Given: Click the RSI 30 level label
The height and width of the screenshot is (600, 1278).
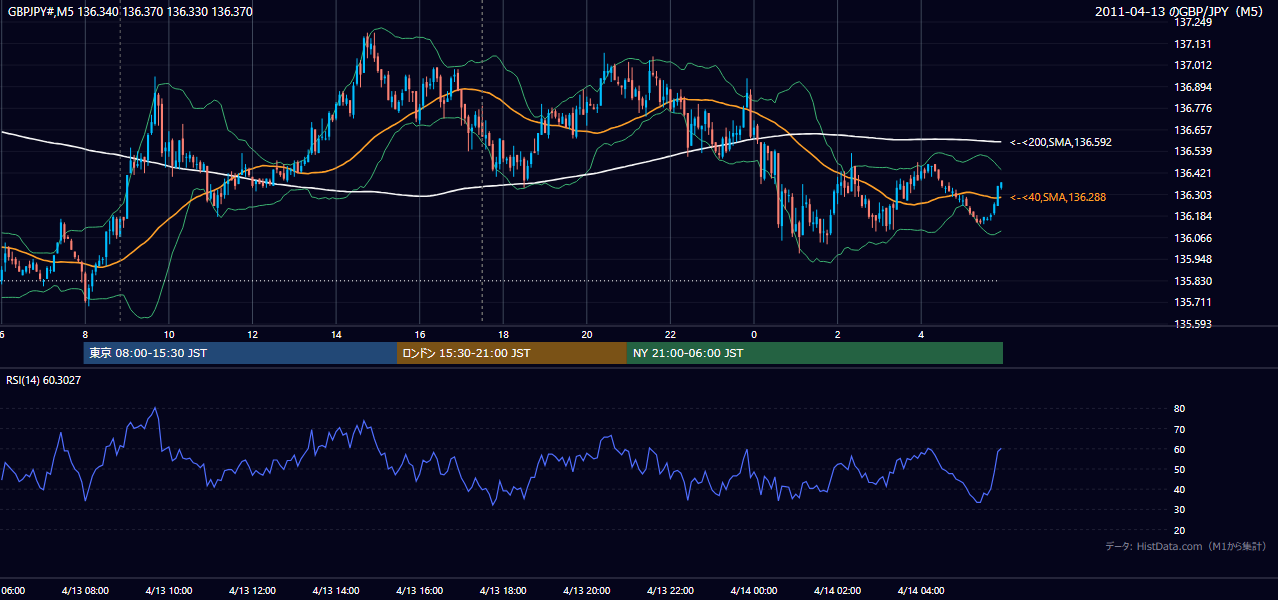Looking at the screenshot, I should click(x=1180, y=510).
